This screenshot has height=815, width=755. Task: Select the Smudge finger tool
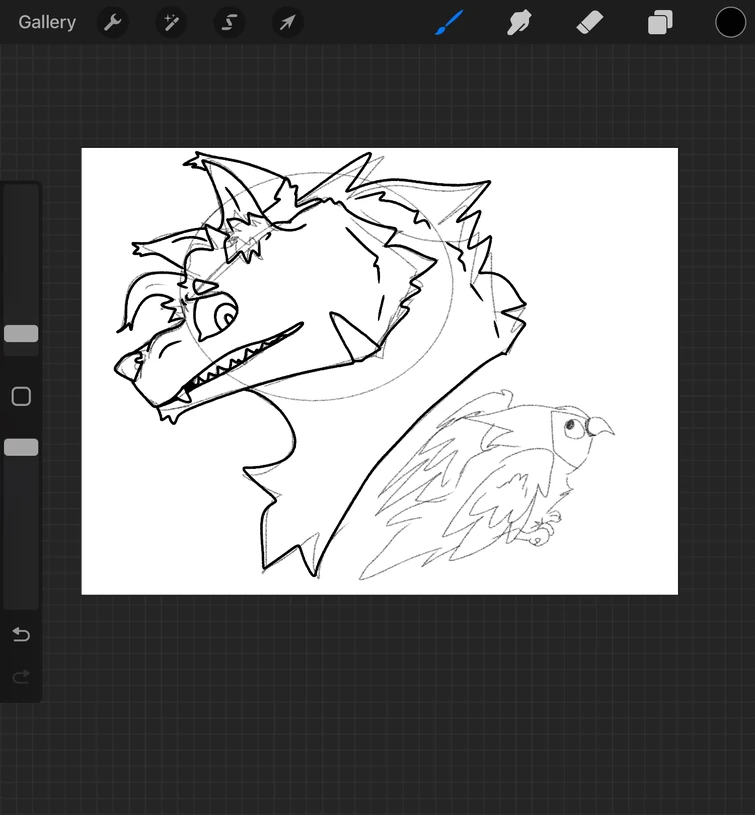[x=519, y=23]
